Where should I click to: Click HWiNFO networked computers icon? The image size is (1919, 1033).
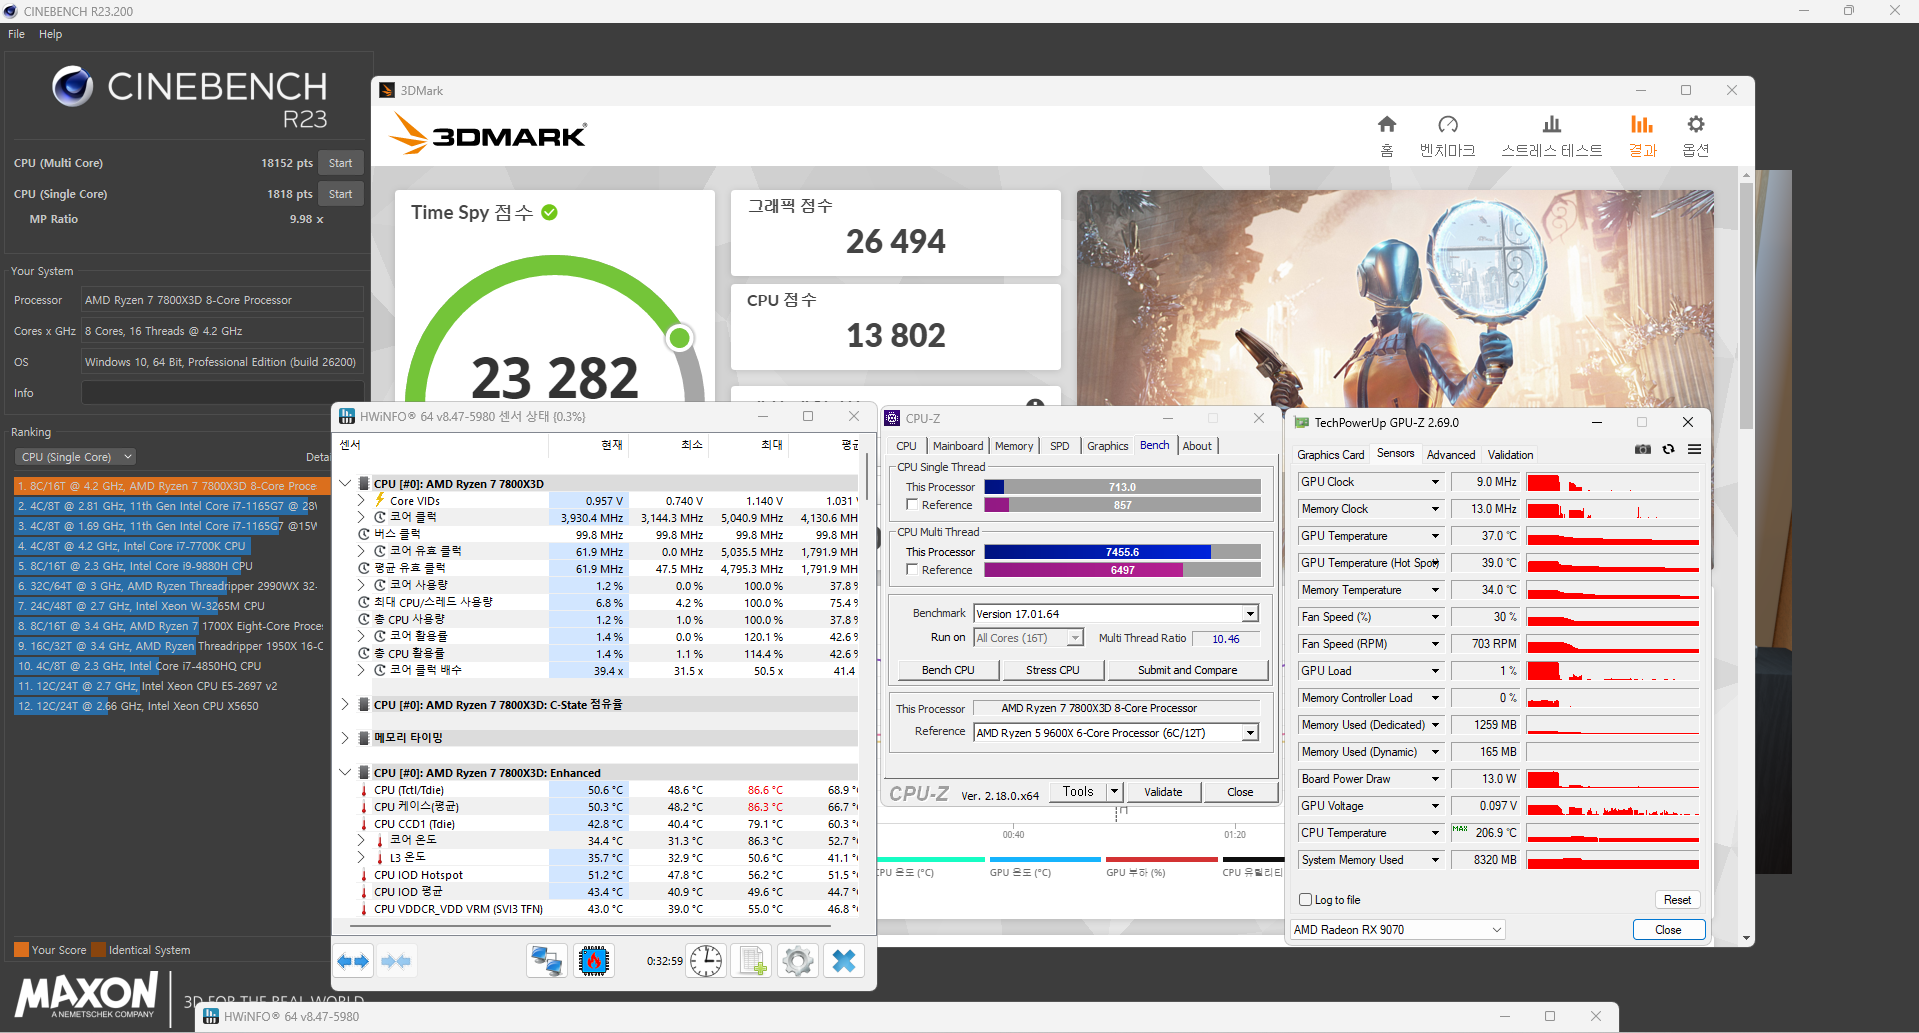click(x=546, y=961)
